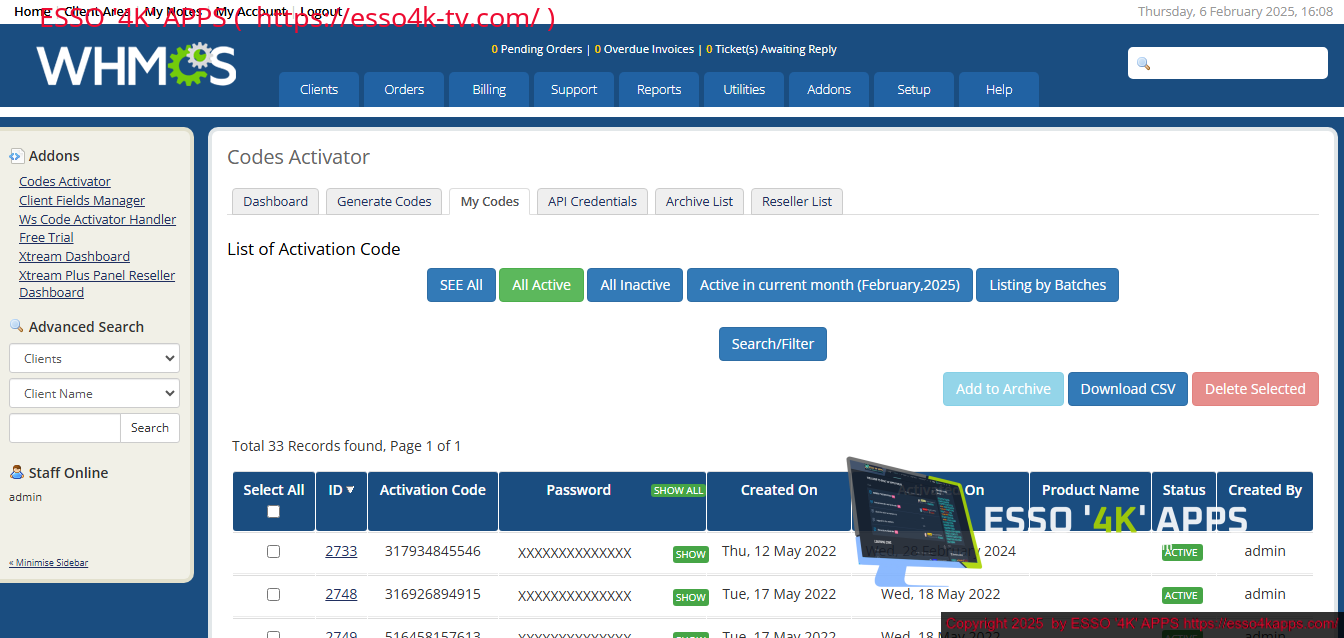
Task: Open the Utilities menu
Action: pos(744,89)
